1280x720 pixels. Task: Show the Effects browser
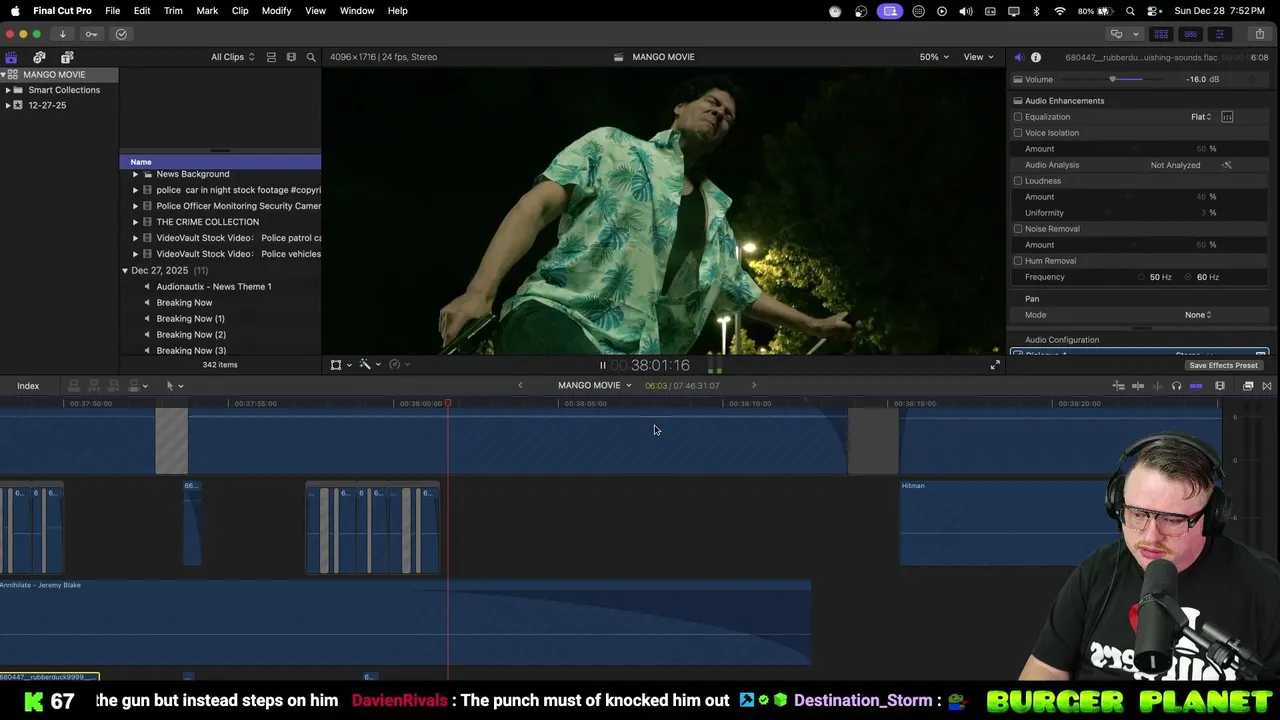pyautogui.click(x=1248, y=386)
